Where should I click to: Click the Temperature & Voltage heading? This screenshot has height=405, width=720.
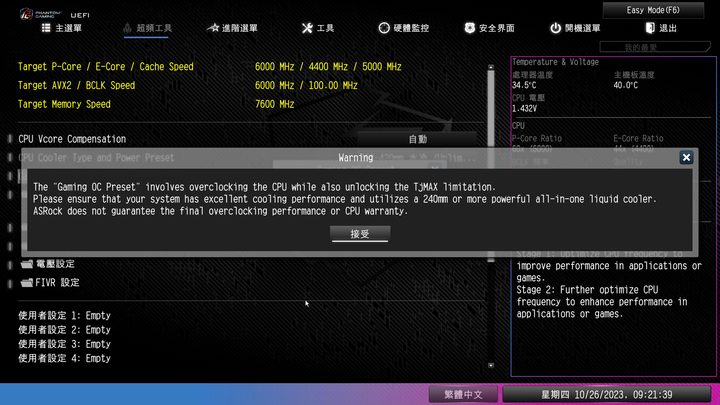(x=555, y=62)
